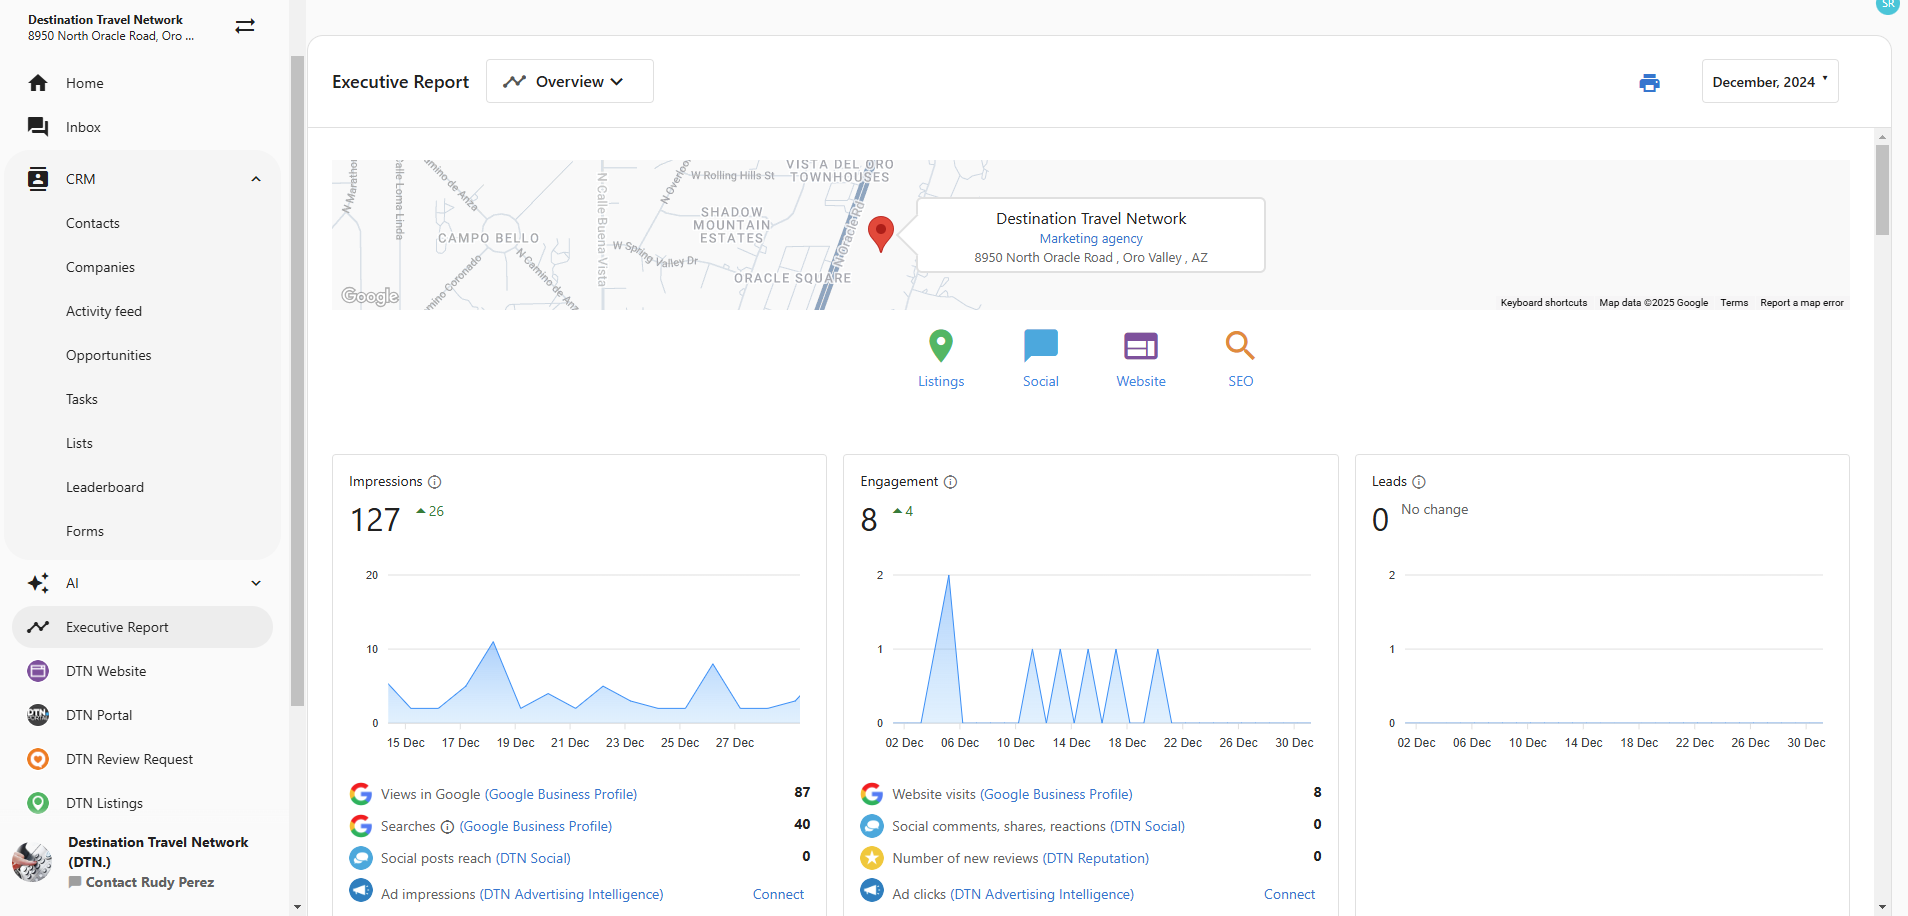Open the Home icon in sidebar
The width and height of the screenshot is (1908, 916).
[38, 83]
